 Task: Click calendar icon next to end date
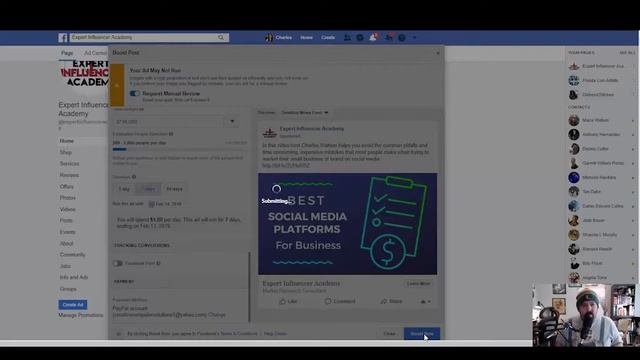coord(151,204)
